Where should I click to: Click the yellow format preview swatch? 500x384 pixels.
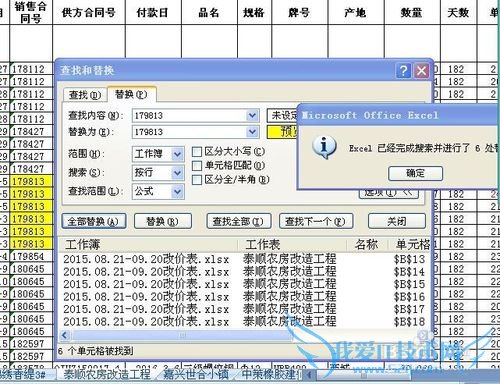(282, 132)
